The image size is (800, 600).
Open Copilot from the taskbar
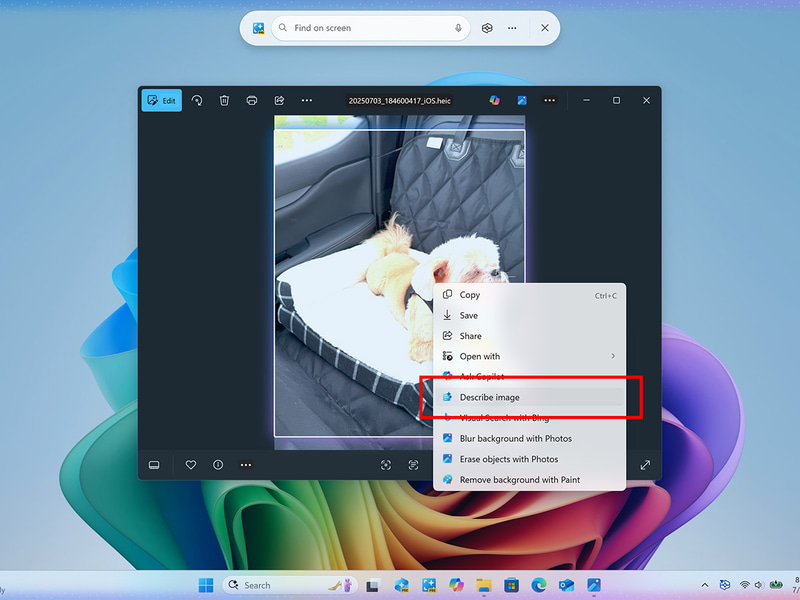pos(456,585)
